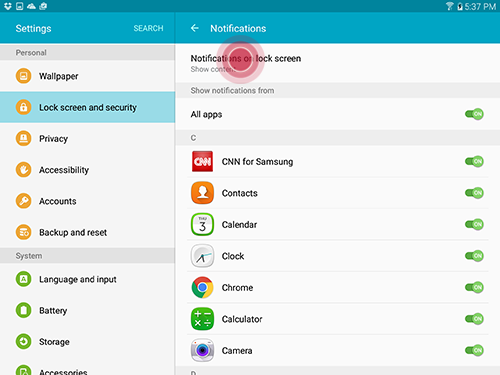Tap the Lock screen and security padlock icon
The width and height of the screenshot is (500, 375).
pyautogui.click(x=23, y=107)
